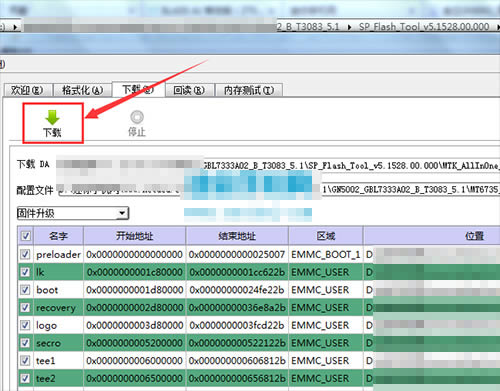The width and height of the screenshot is (500, 391).
Task: Uncheck the preloader partition checkbox
Action: coord(25,254)
